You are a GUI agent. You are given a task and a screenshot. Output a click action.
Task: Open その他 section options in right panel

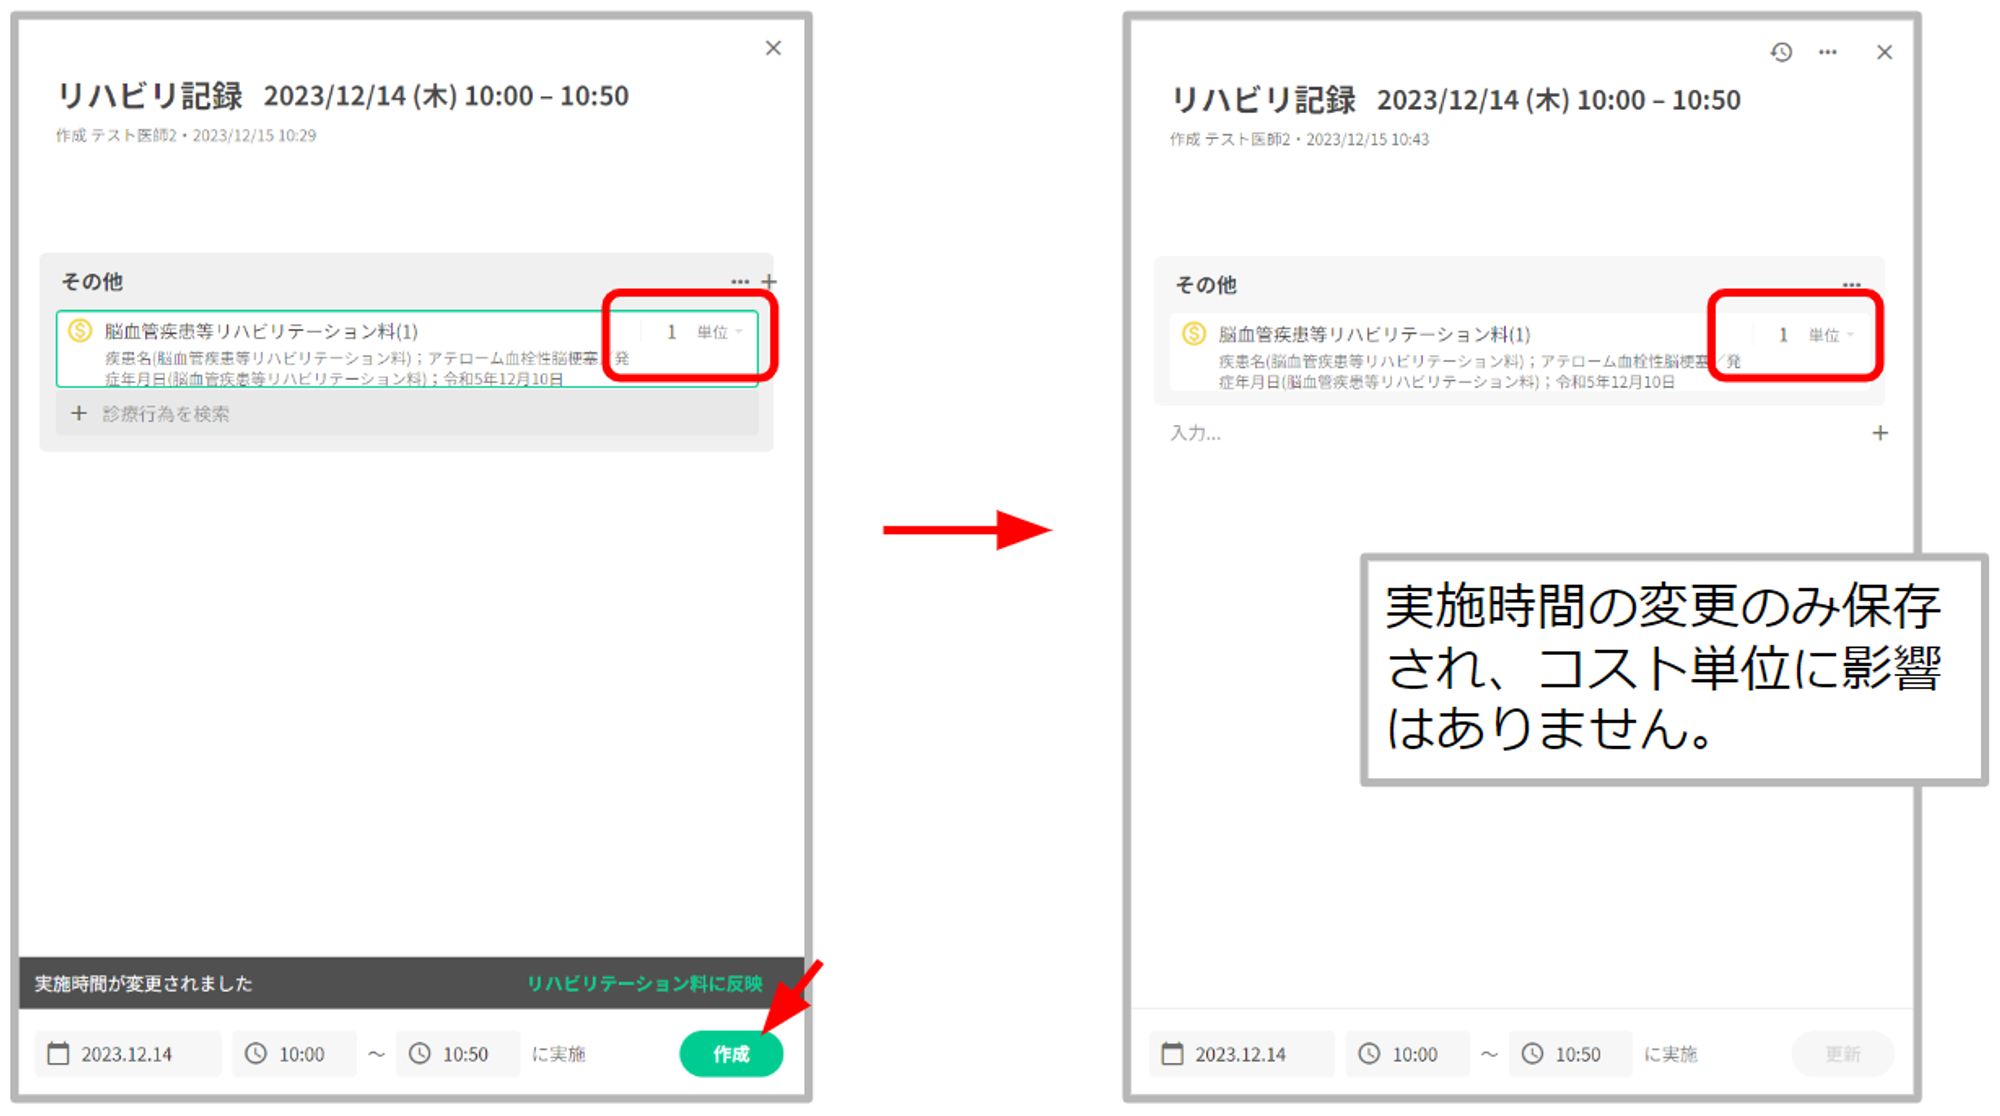[x=1852, y=285]
